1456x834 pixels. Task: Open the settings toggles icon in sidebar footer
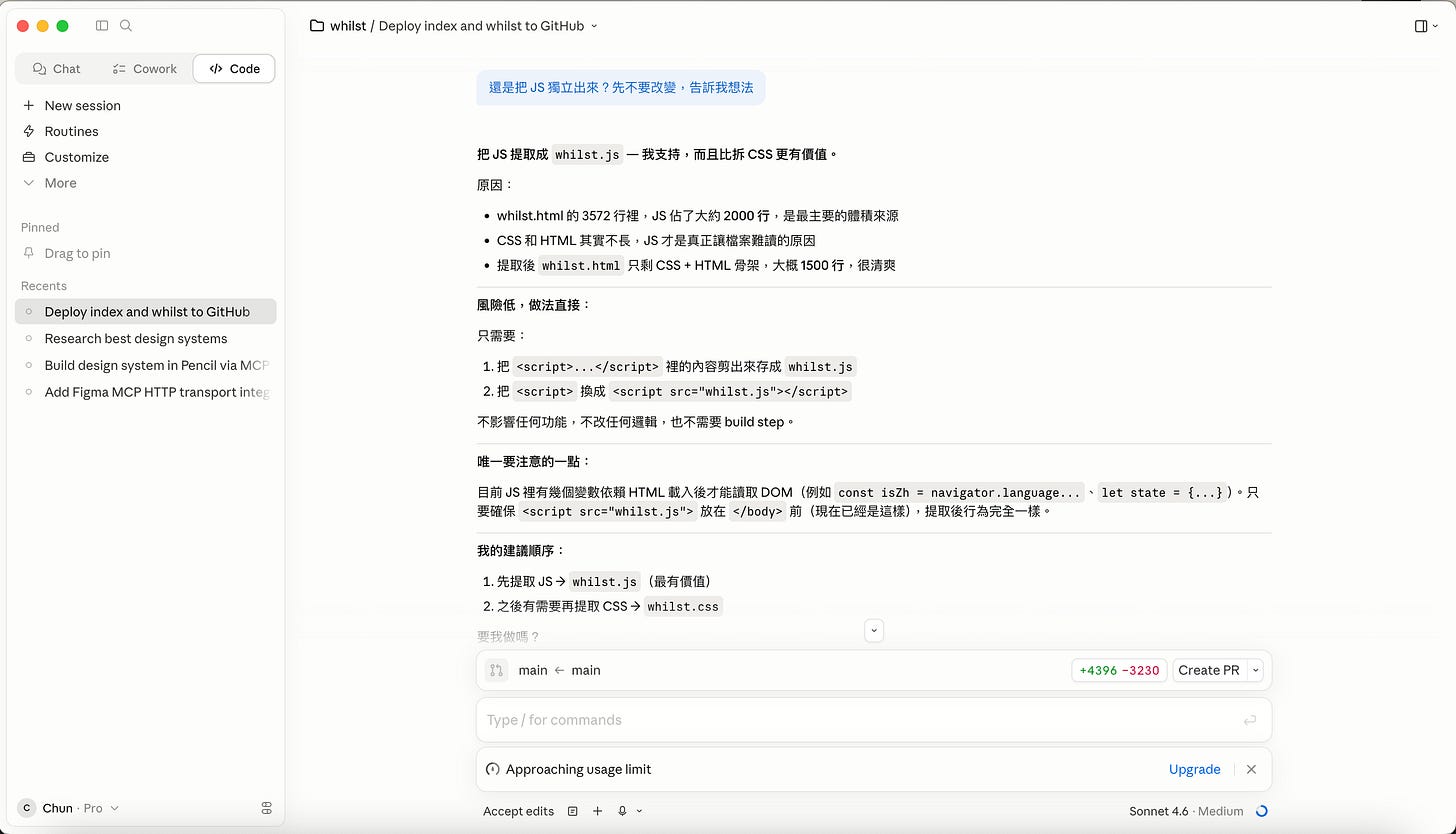tap(266, 808)
